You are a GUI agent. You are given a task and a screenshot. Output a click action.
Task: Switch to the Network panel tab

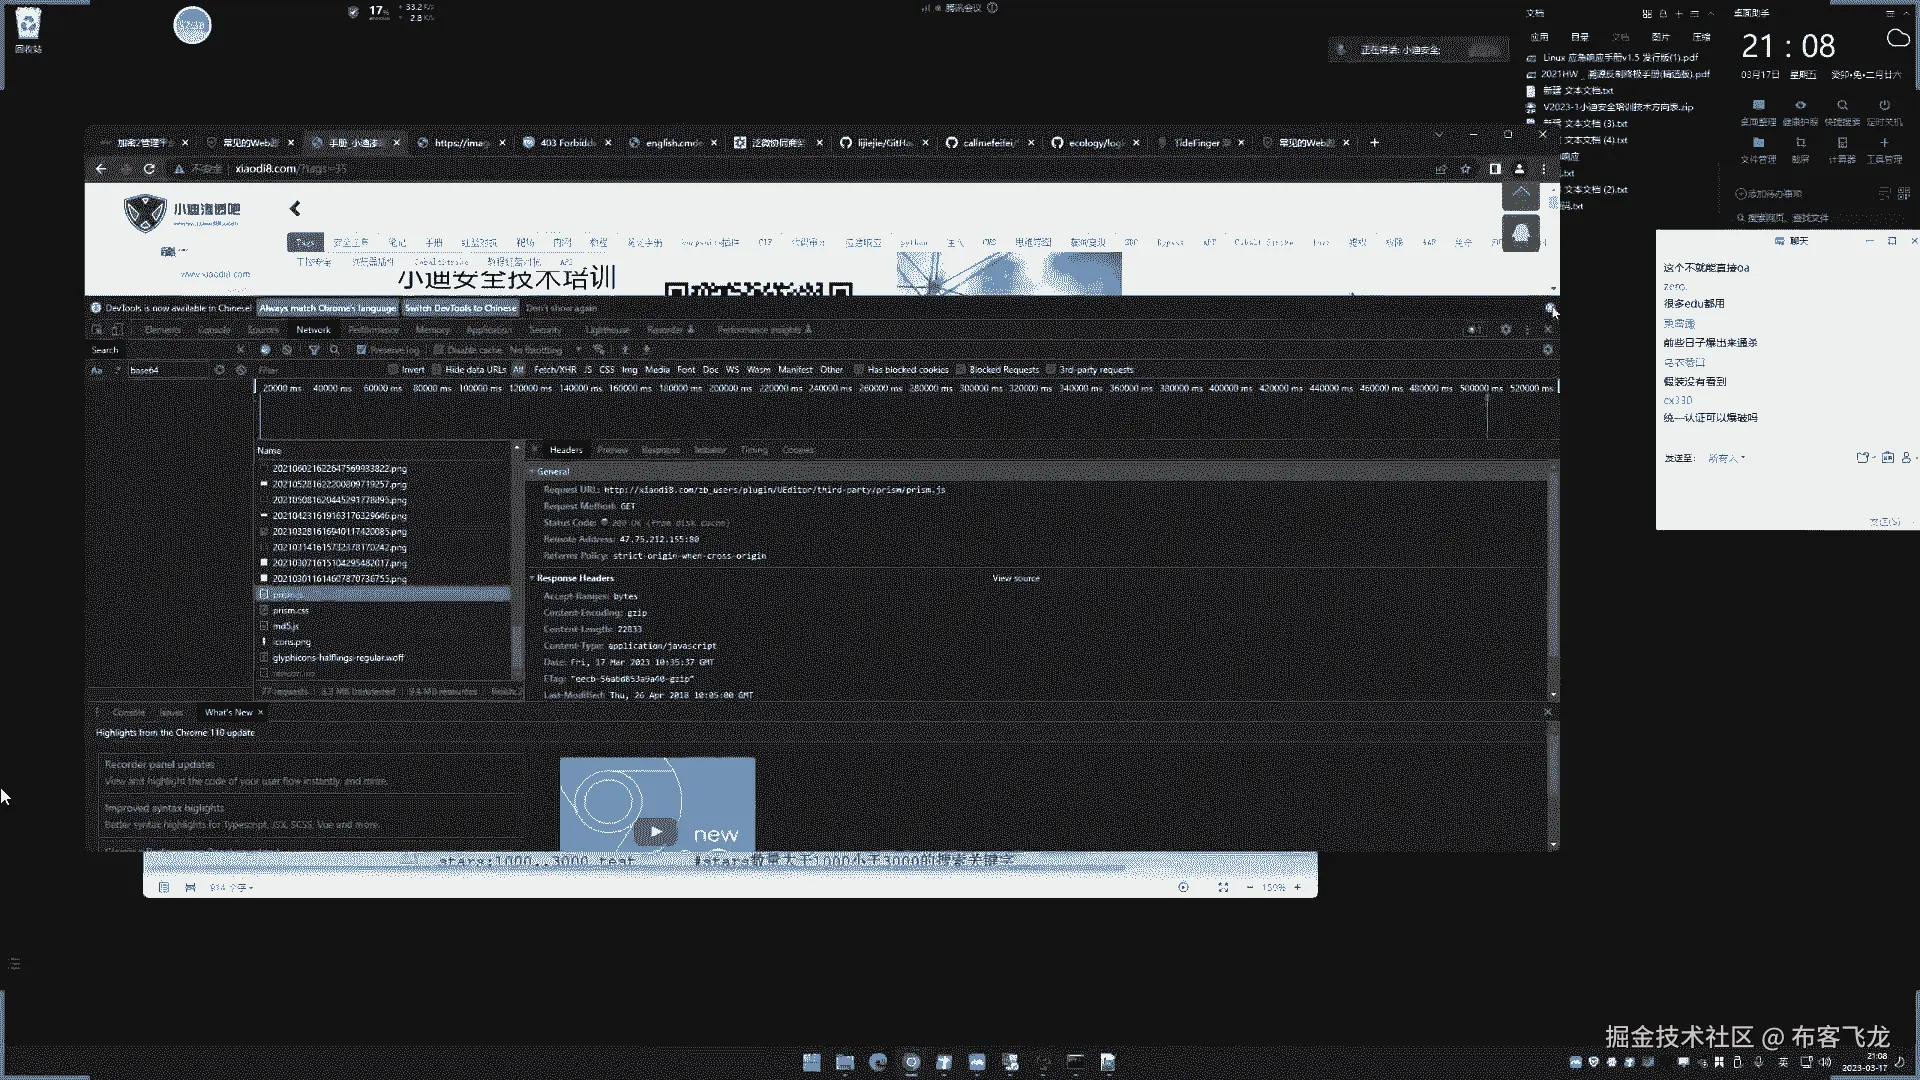pos(312,329)
